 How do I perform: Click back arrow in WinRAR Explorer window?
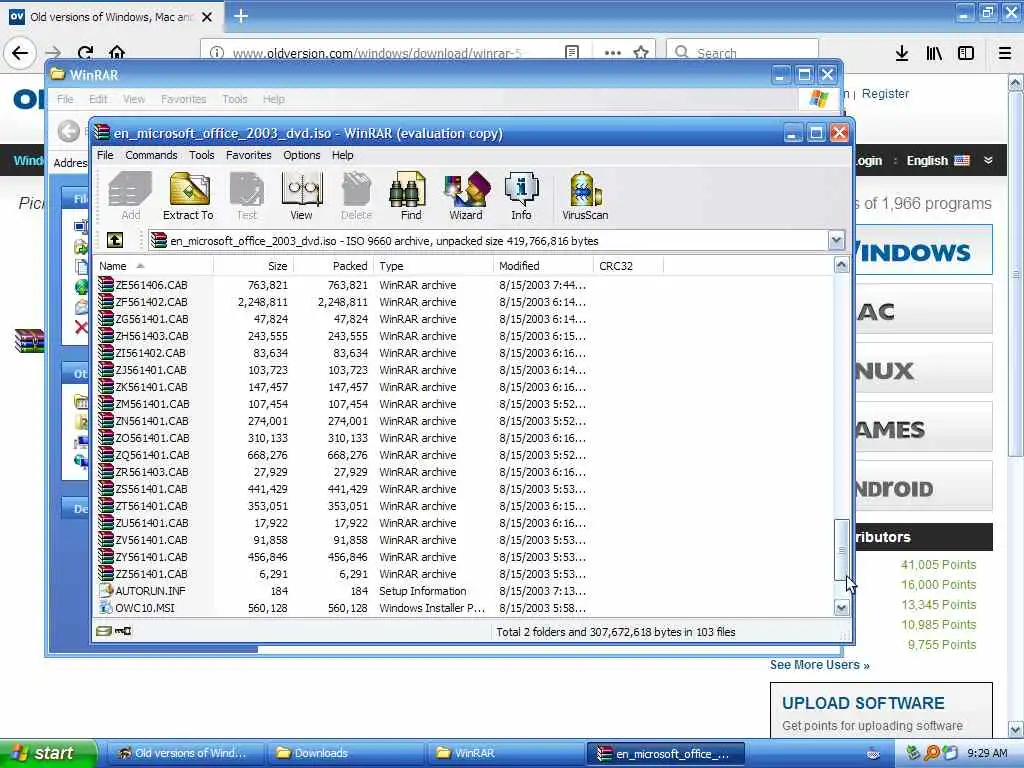tap(69, 131)
